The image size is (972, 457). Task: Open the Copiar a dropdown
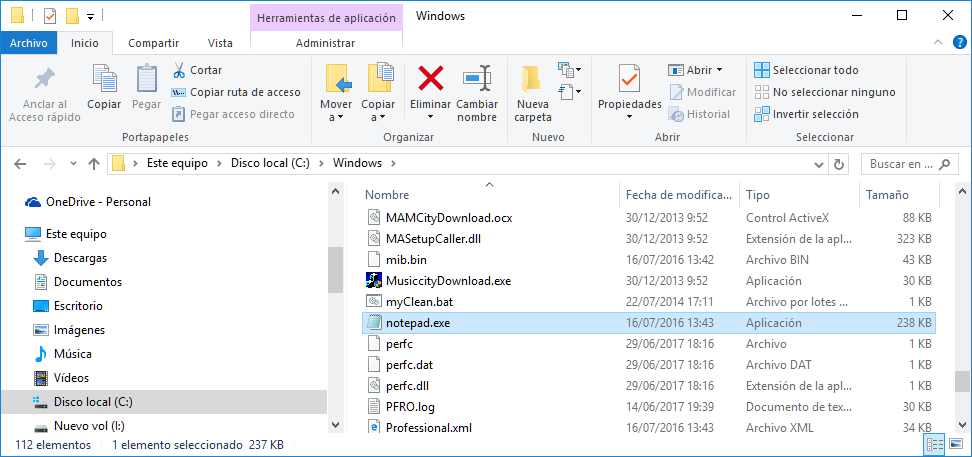pyautogui.click(x=378, y=93)
